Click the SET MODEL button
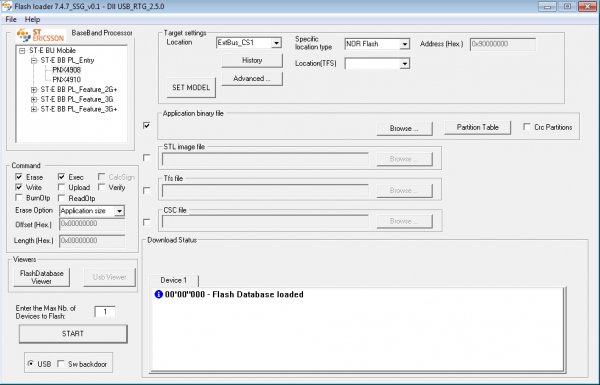Screen dimensions: 600x385 click(x=191, y=88)
